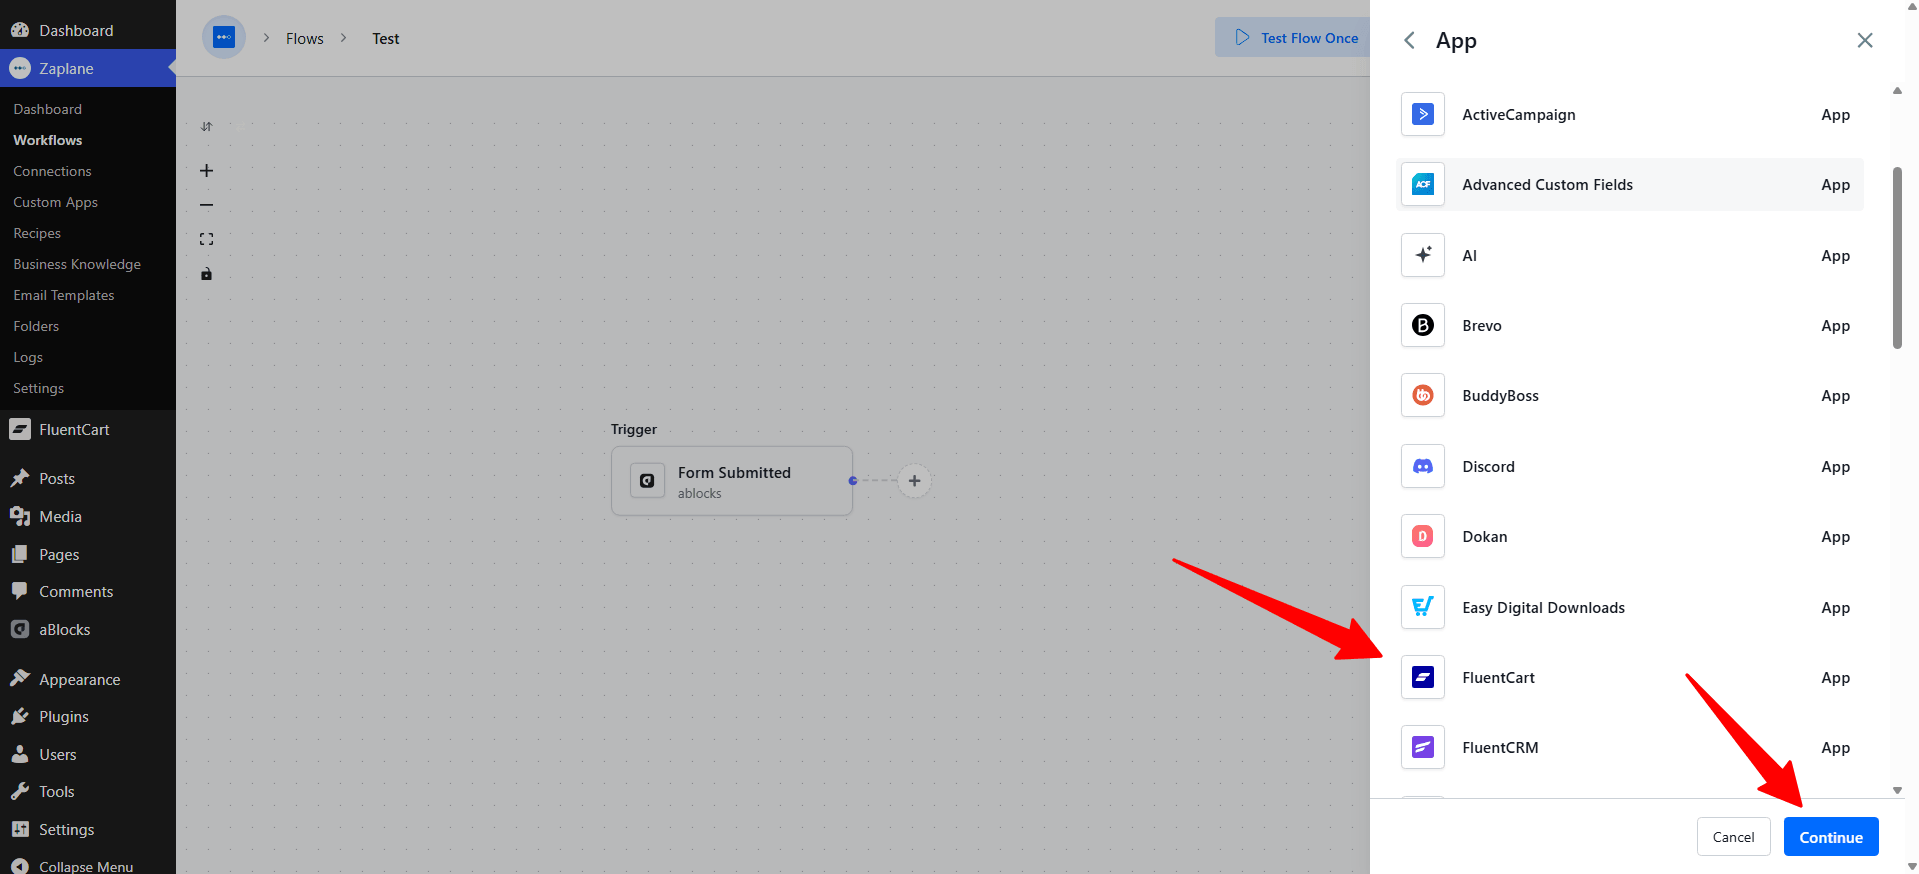Click Continue to confirm app
Image resolution: width=1919 pixels, height=874 pixels.
tap(1831, 837)
